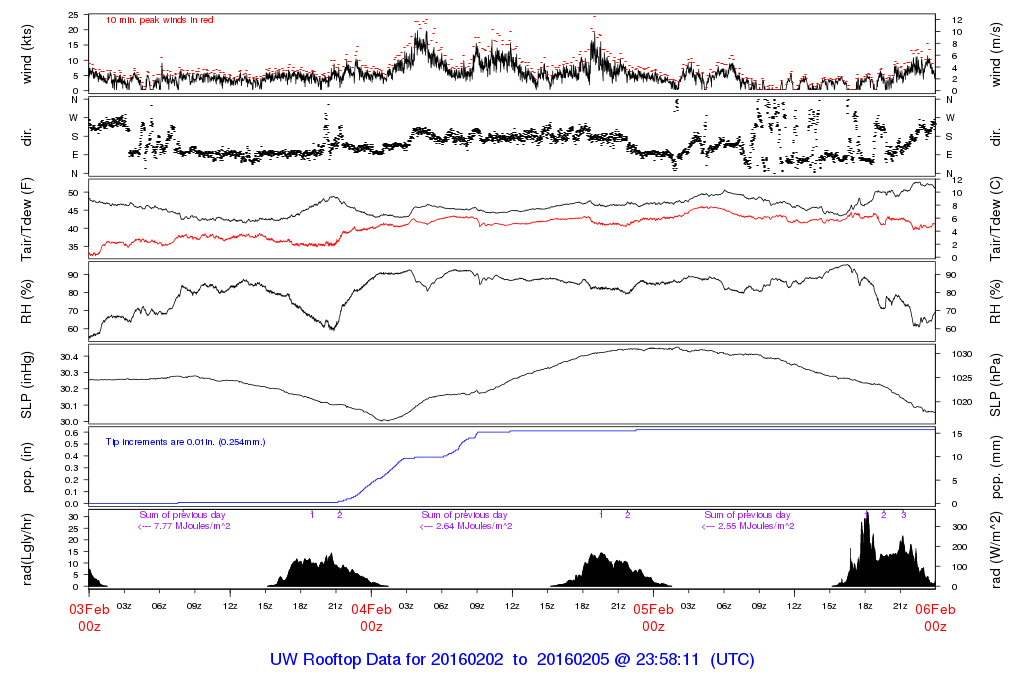Select the 'rad (W/m^2)' axis label

point(995,550)
